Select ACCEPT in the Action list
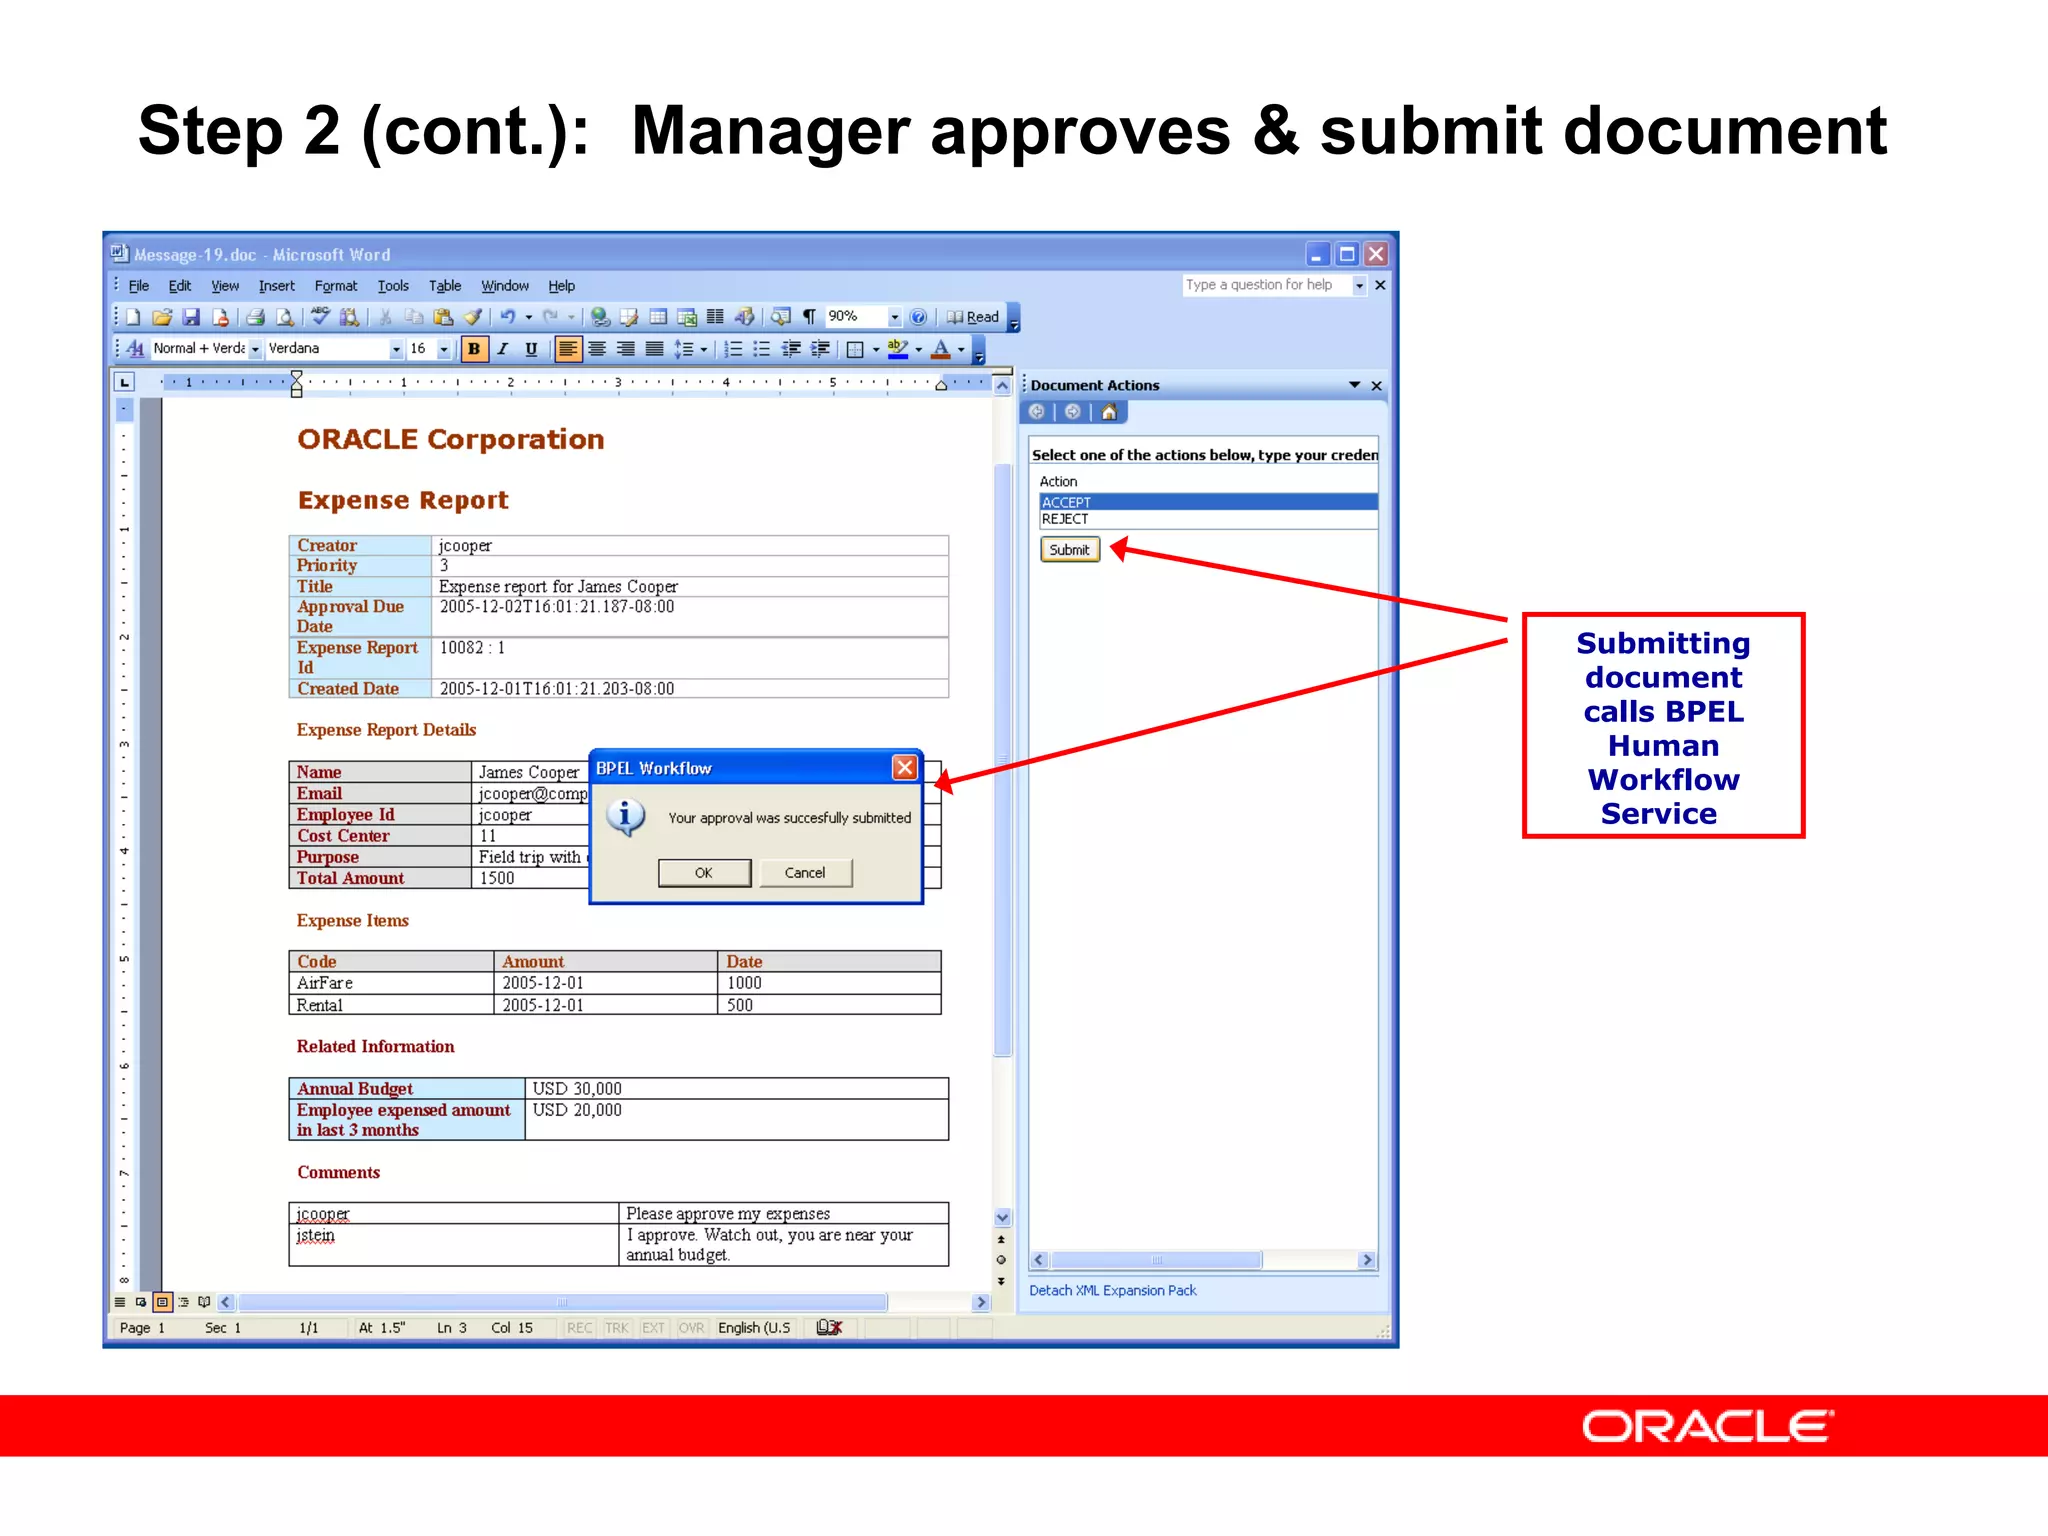 coord(1208,502)
